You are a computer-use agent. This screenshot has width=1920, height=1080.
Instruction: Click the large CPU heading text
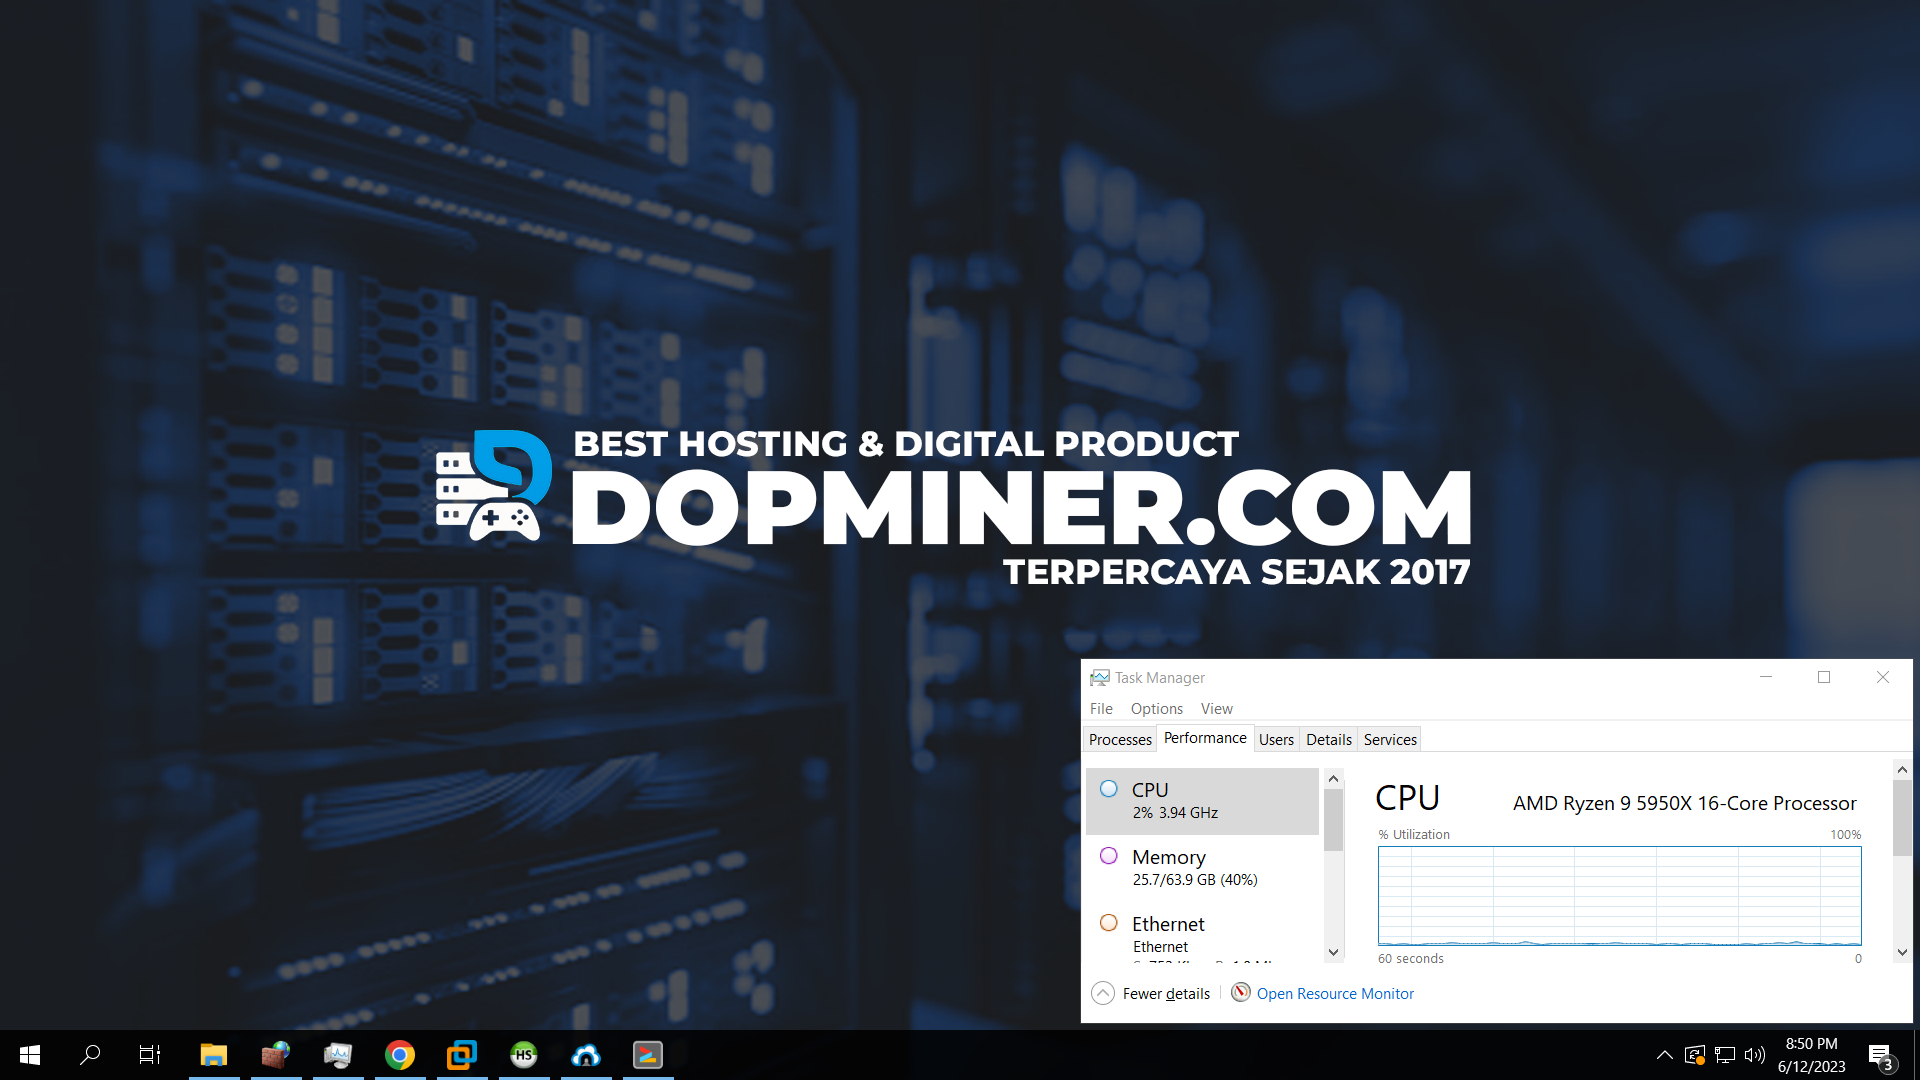[1407, 798]
